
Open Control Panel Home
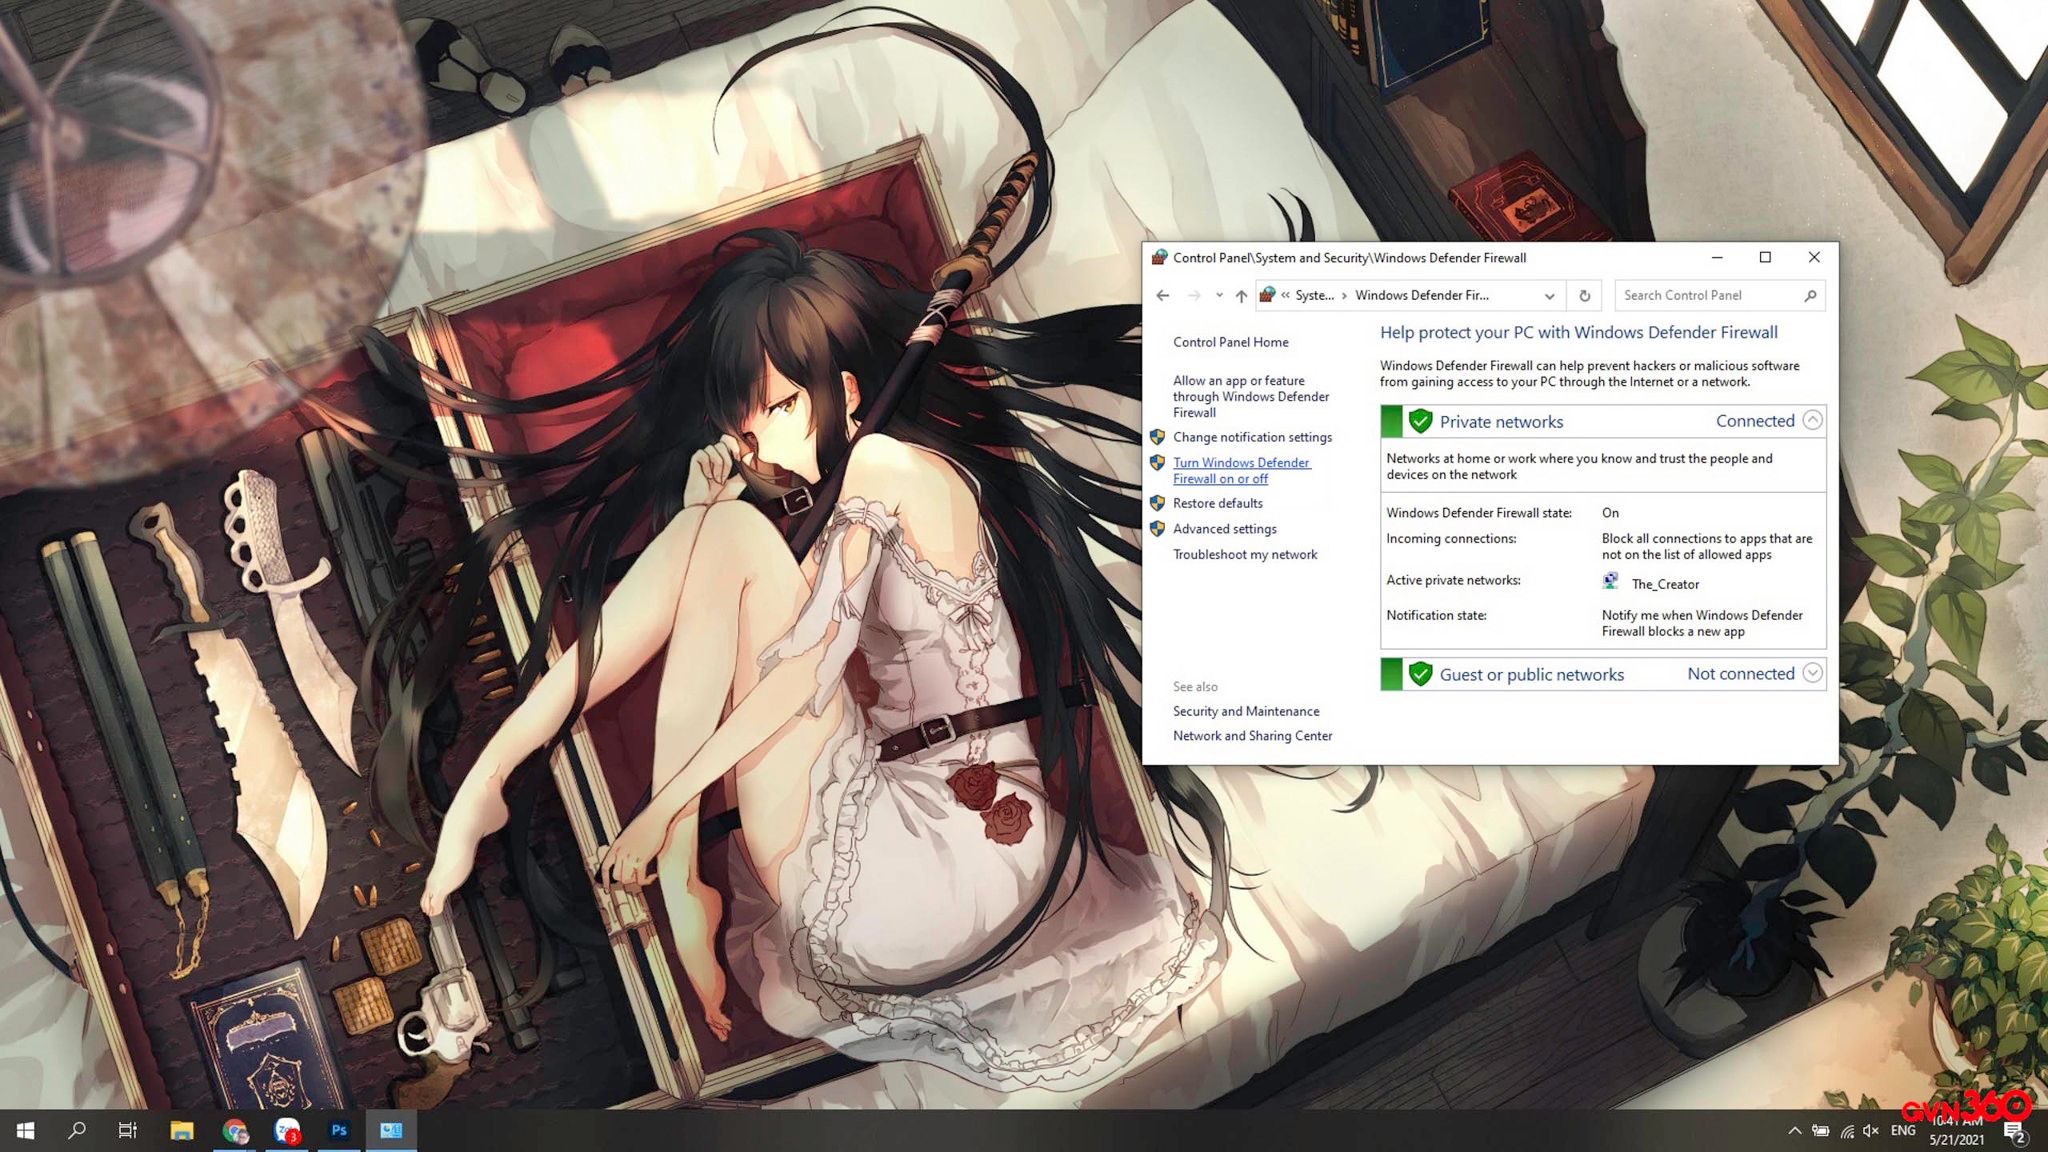[x=1230, y=342]
